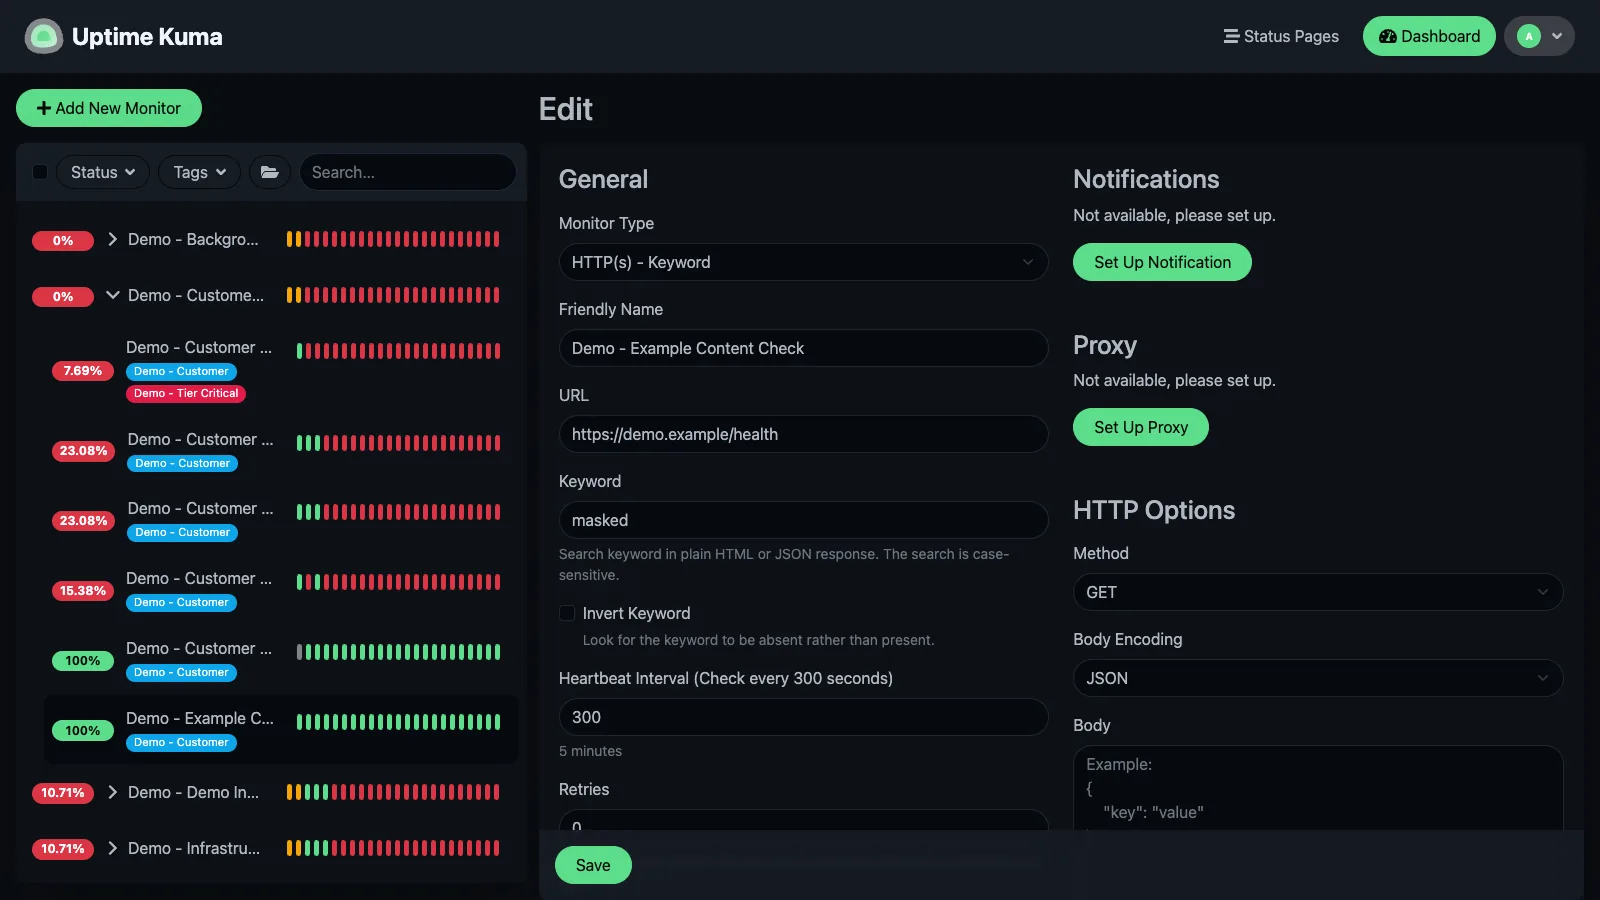Screen dimensions: 1600x900
Task: Collapse the Demo - Custome... group chevron
Action: point(112,295)
